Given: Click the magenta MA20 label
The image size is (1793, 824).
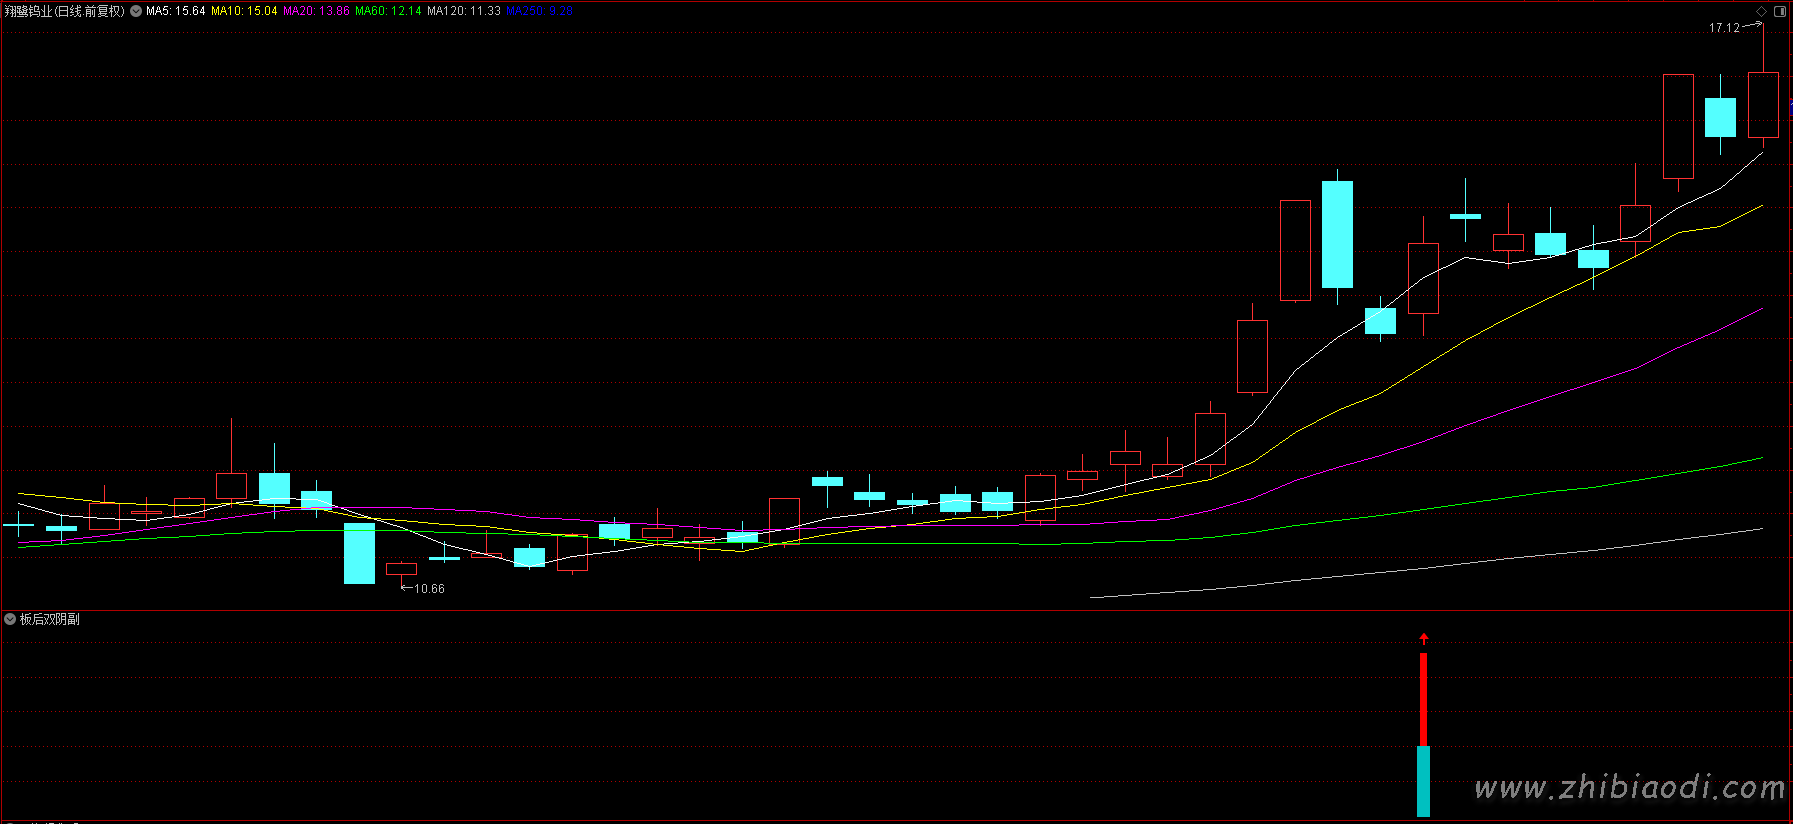Looking at the screenshot, I should pos(316,11).
